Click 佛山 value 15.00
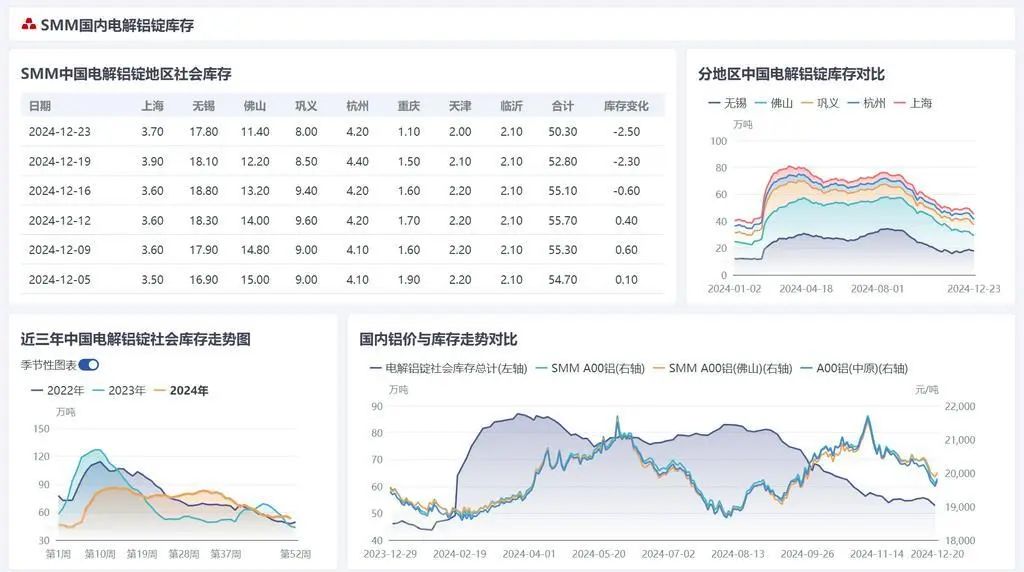This screenshot has width=1024, height=572. 255,279
